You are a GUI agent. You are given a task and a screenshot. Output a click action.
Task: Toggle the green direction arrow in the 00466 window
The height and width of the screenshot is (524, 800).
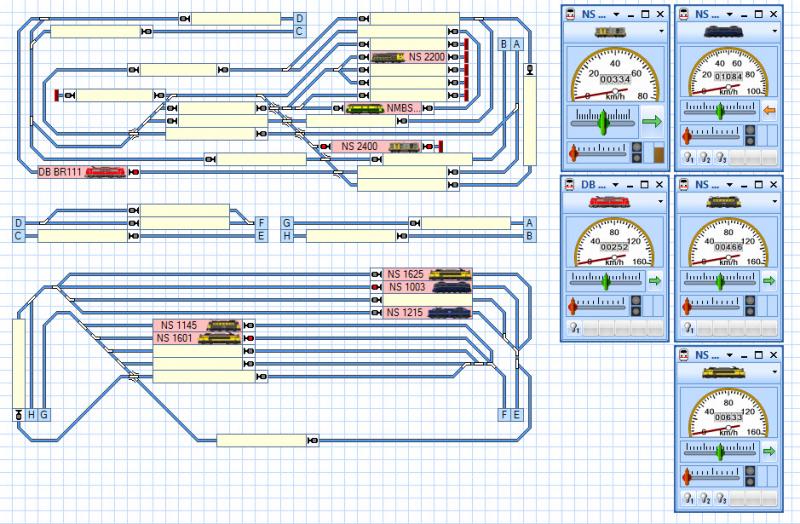click(x=769, y=281)
